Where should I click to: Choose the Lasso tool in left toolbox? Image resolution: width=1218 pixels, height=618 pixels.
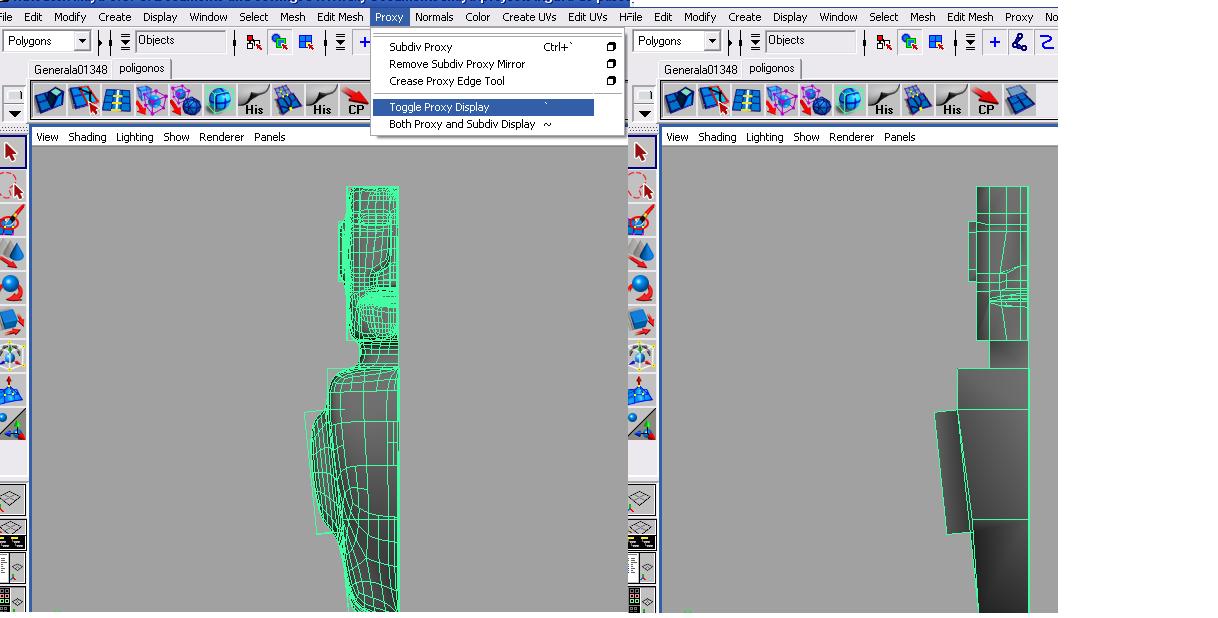11,187
